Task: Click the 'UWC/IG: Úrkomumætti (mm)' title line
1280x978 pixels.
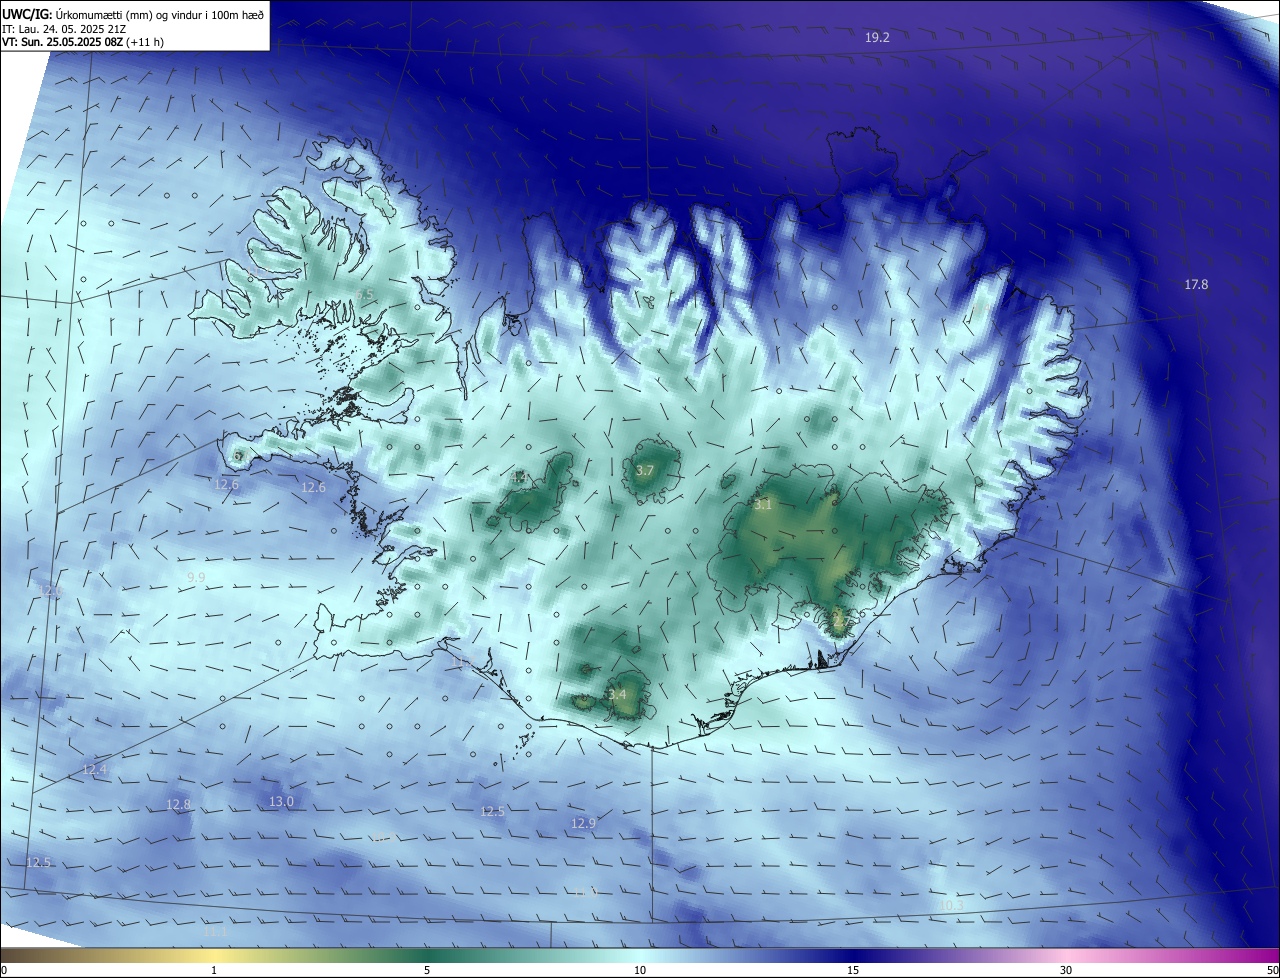Action: point(133,14)
